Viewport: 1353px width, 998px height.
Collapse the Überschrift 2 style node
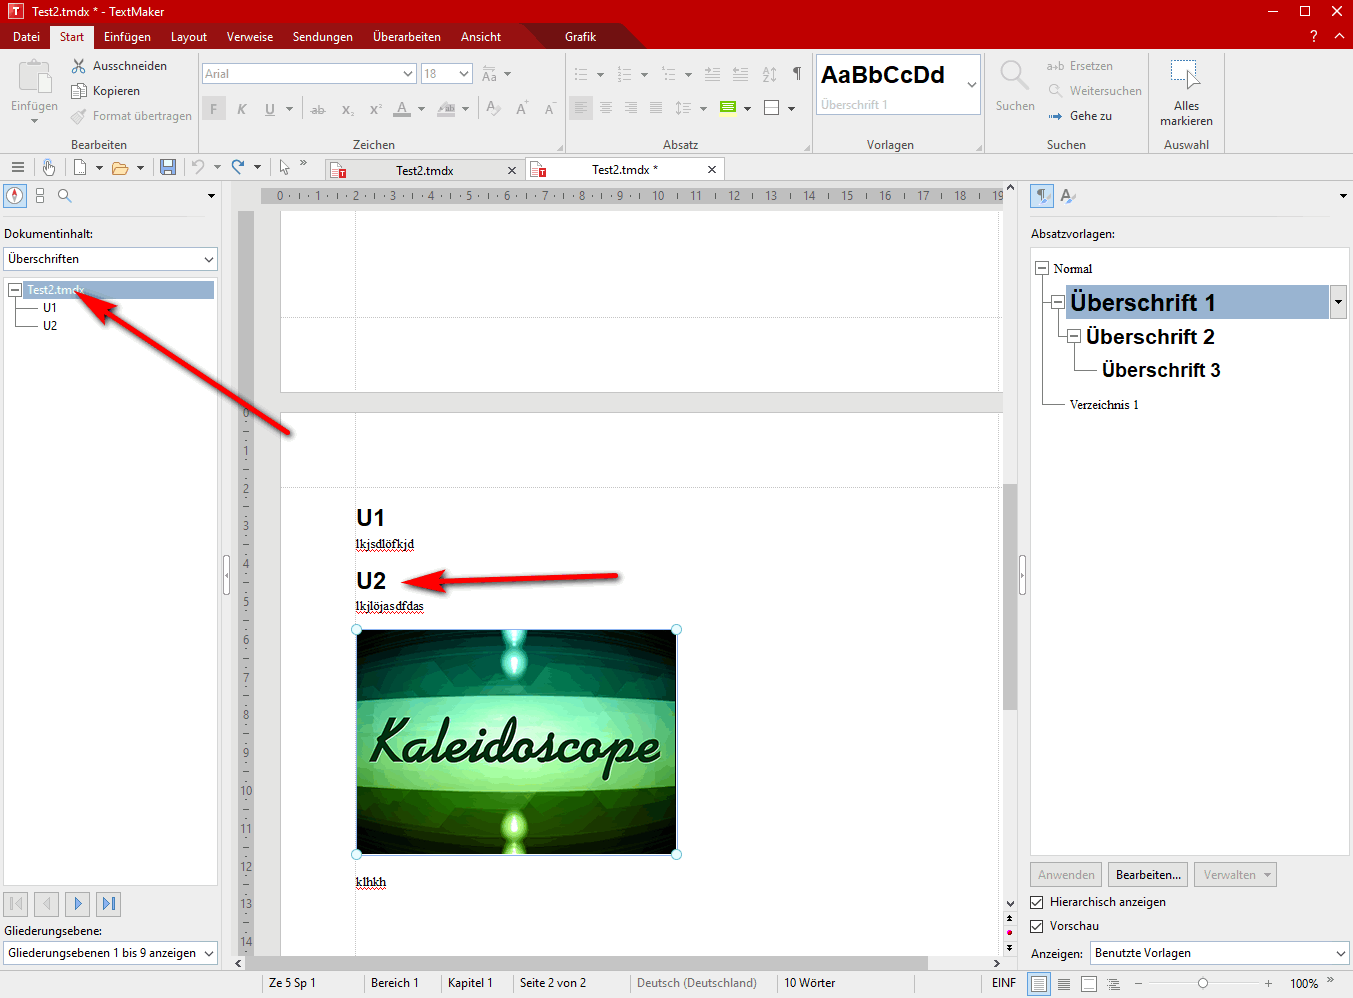1074,336
